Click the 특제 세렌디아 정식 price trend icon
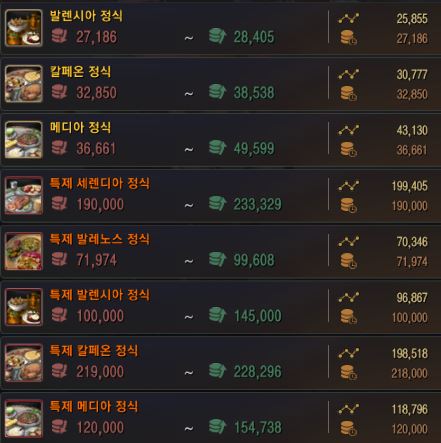Screen dimensions: 441x443 [x=349, y=186]
